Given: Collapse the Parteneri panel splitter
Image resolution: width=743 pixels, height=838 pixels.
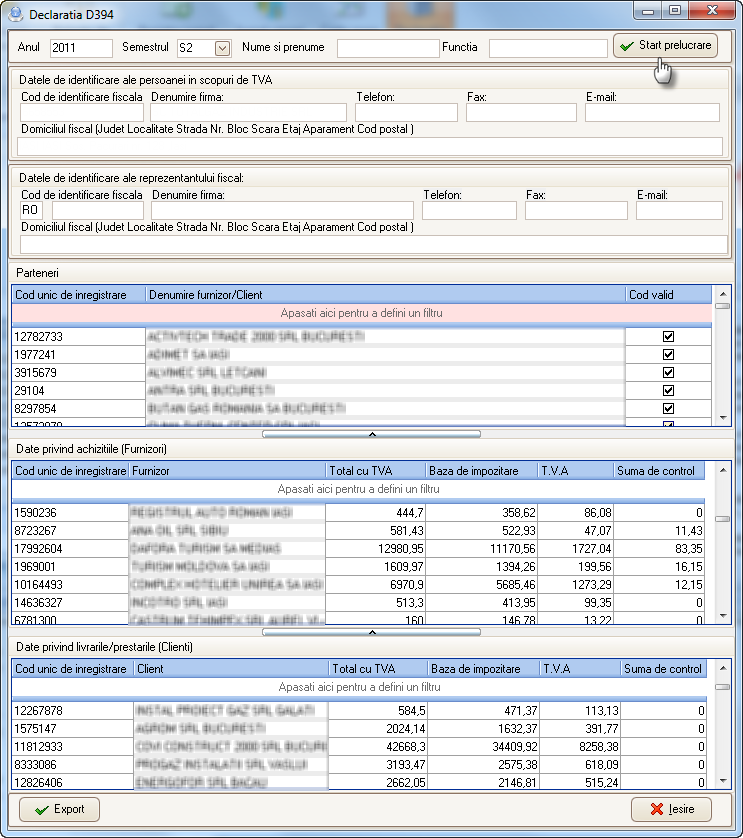Looking at the screenshot, I should (x=371, y=434).
